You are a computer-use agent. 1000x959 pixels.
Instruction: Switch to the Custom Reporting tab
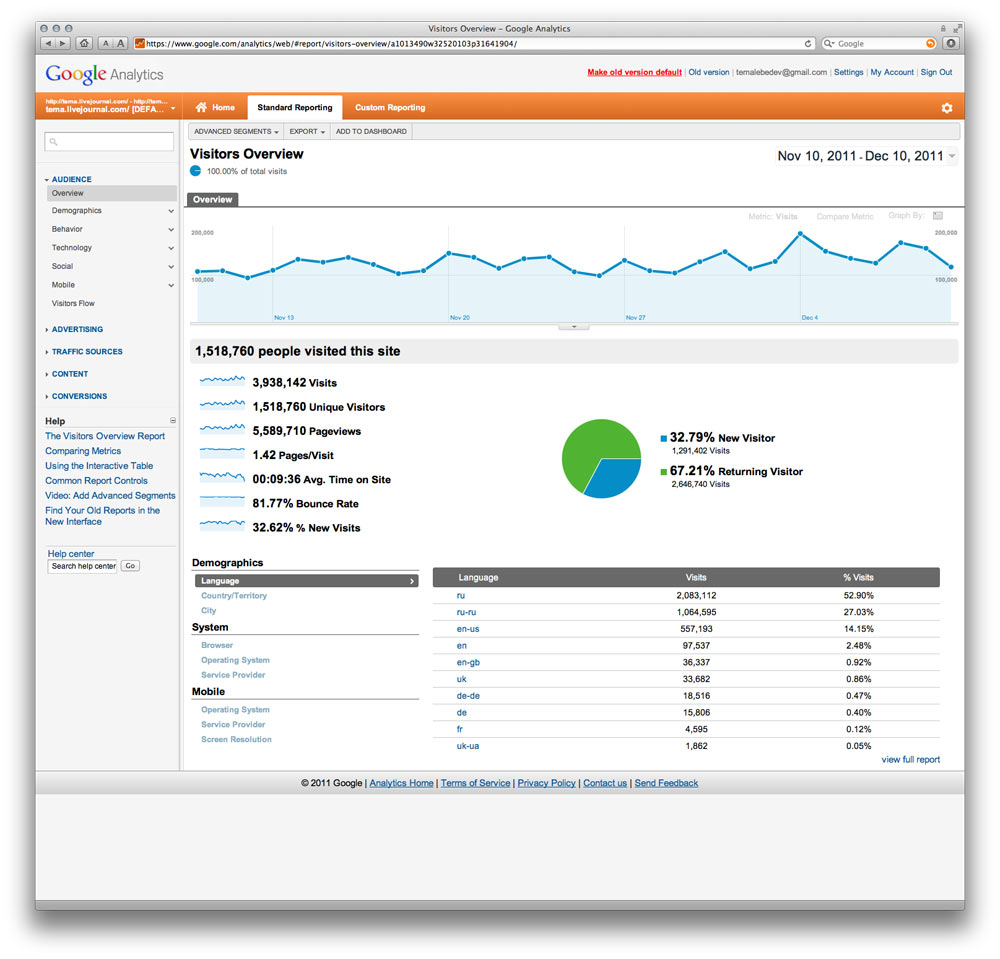[390, 107]
